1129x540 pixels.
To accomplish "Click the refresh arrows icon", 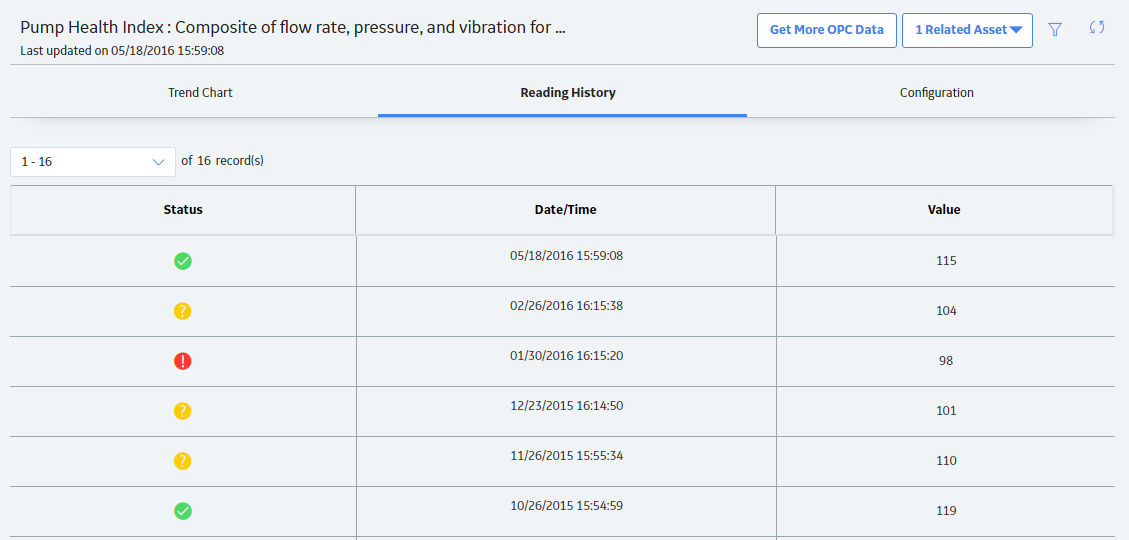I will [1097, 28].
